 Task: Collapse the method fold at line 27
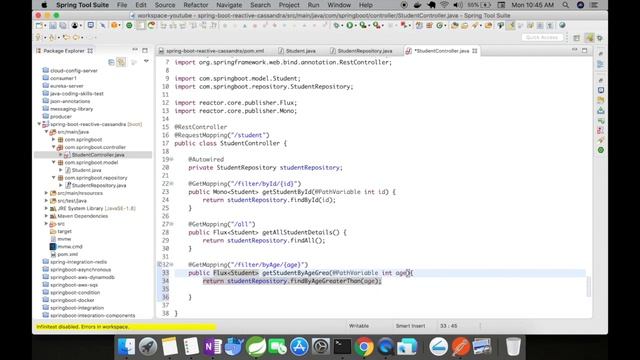pyautogui.click(x=172, y=224)
